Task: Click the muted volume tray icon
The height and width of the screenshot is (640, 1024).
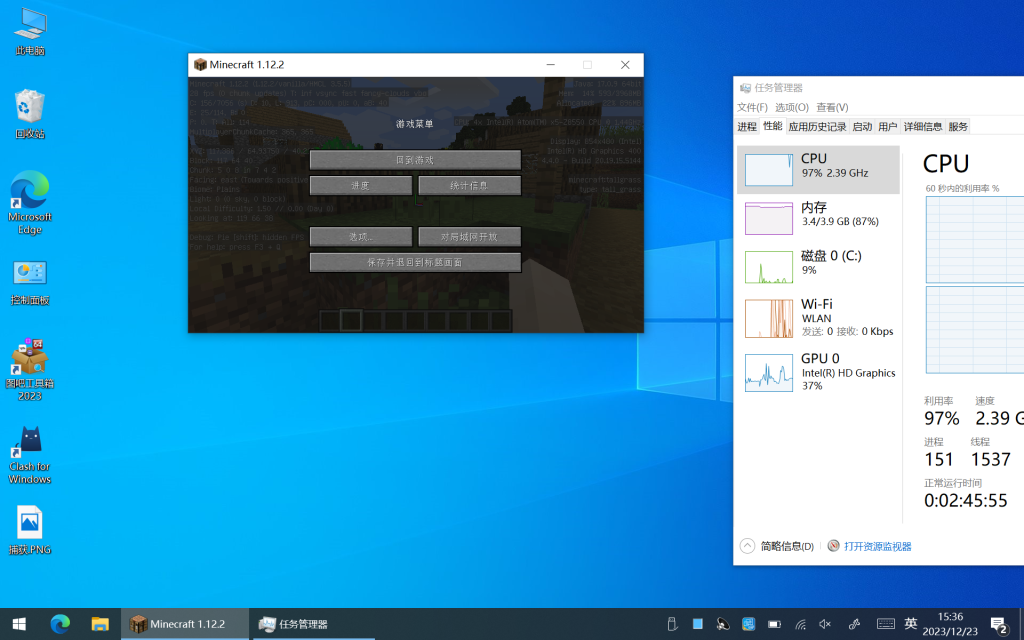Action: pos(825,624)
